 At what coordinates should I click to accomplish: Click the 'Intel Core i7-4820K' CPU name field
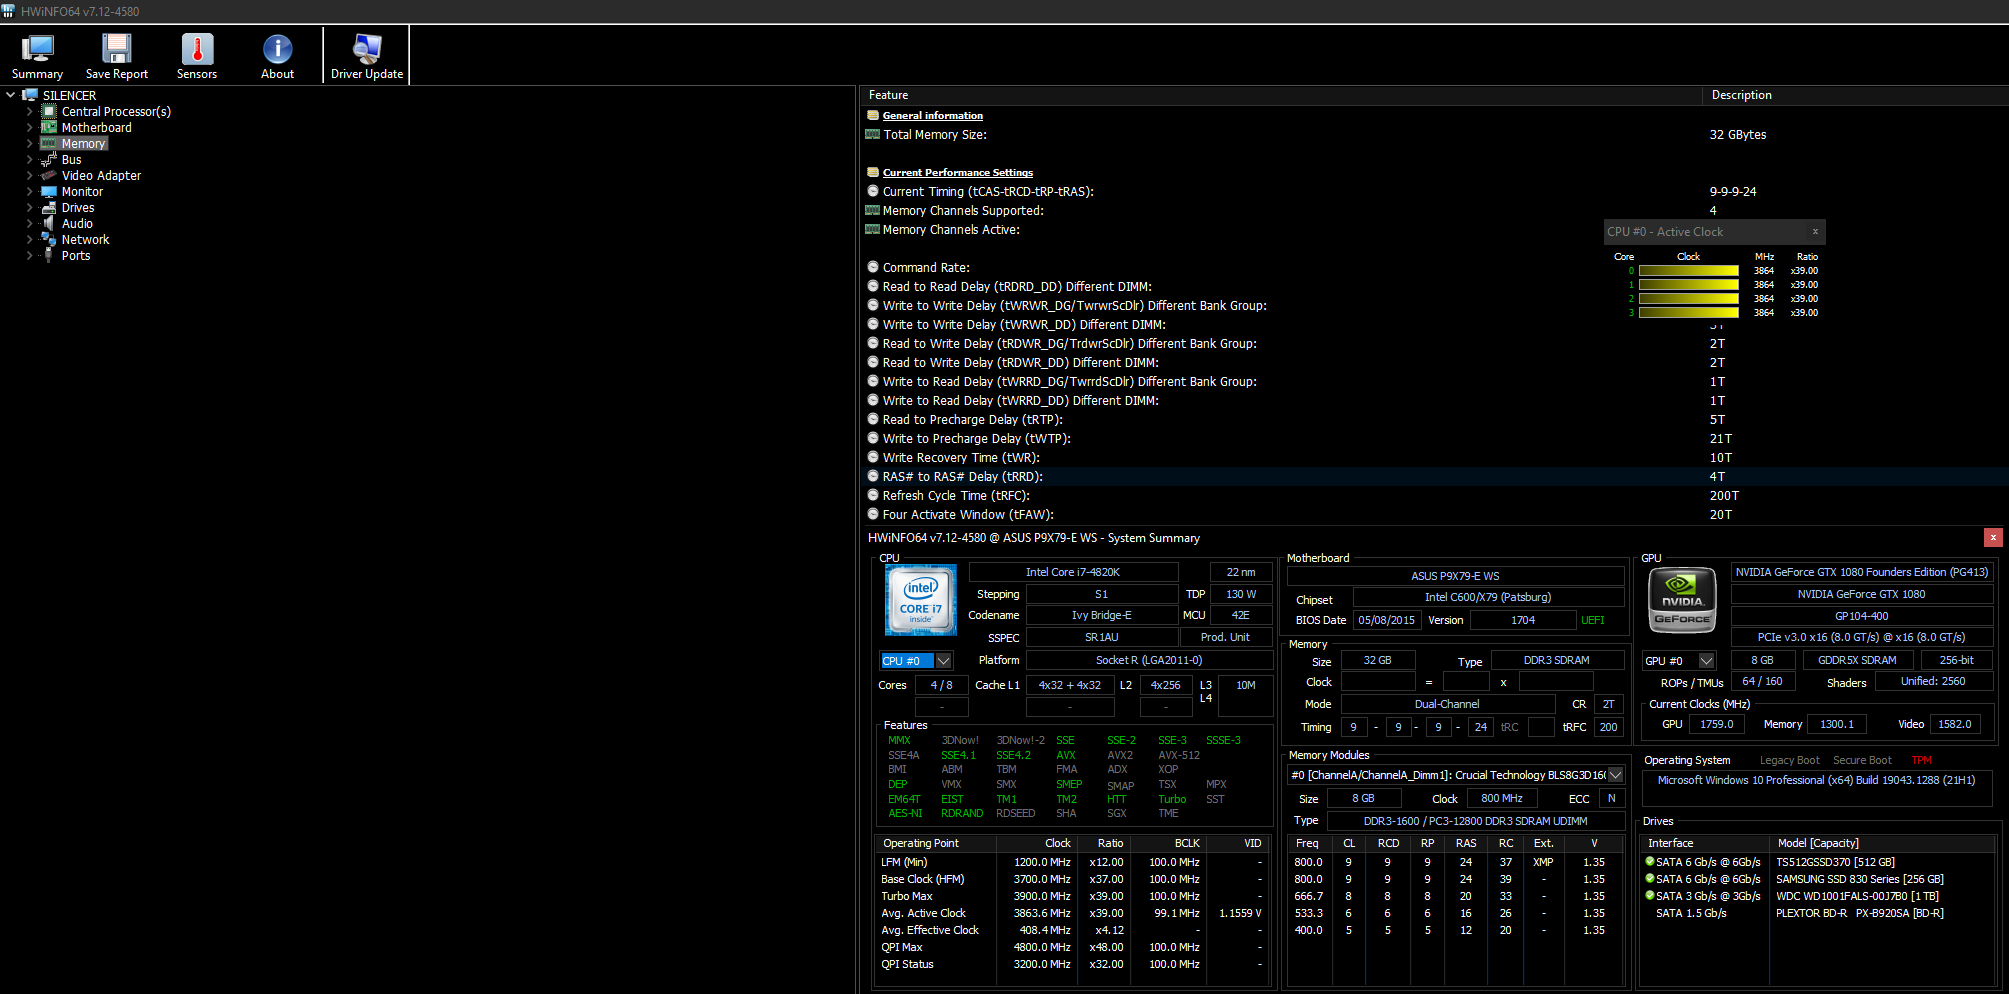point(1073,572)
